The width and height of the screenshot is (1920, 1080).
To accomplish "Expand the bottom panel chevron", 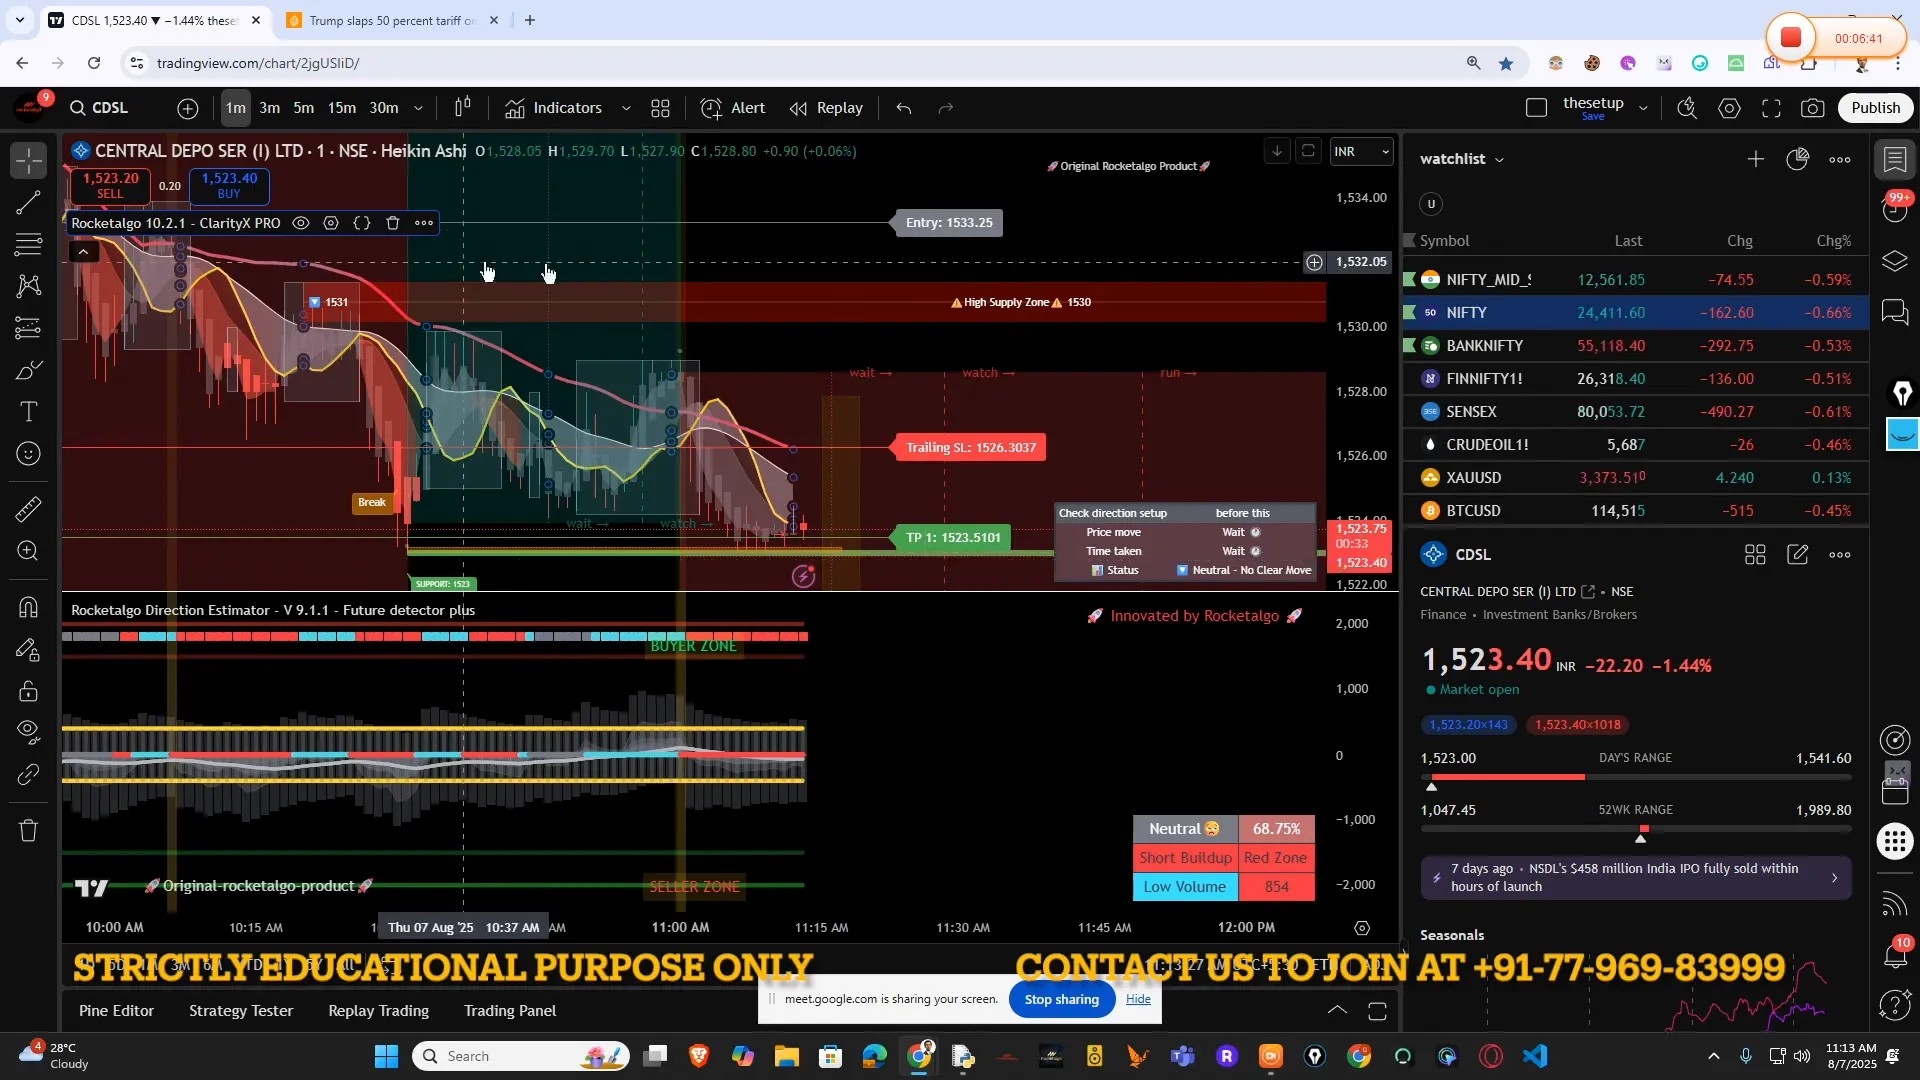I will click(1337, 1011).
